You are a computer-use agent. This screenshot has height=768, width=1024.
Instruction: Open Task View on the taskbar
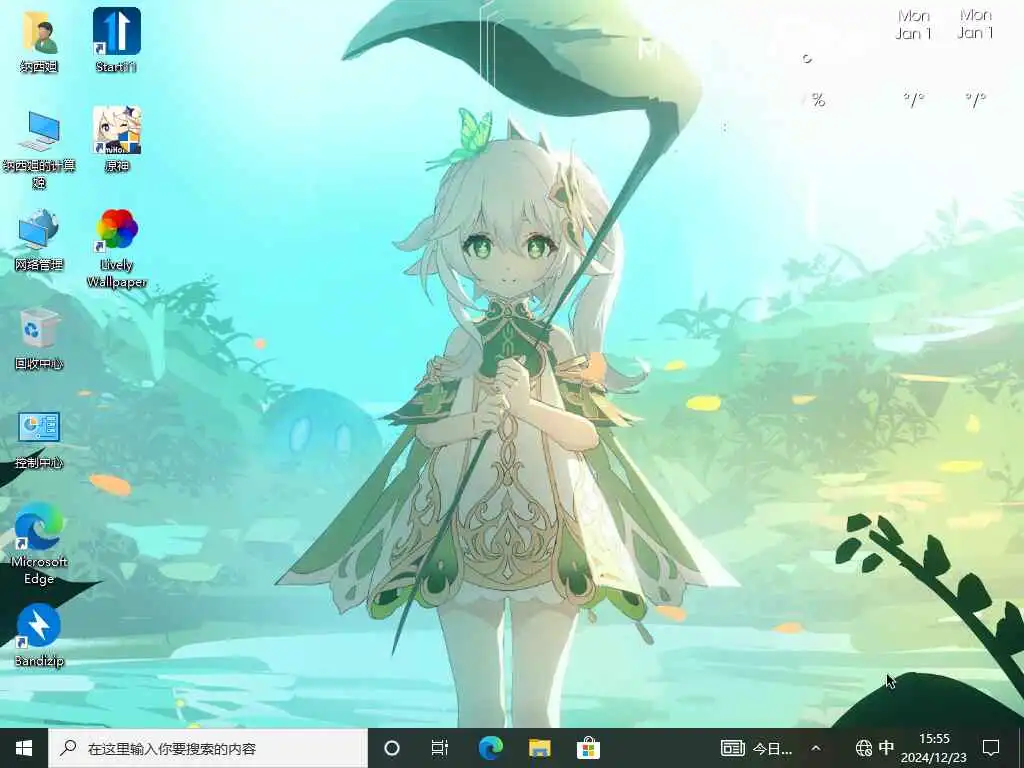pos(440,748)
